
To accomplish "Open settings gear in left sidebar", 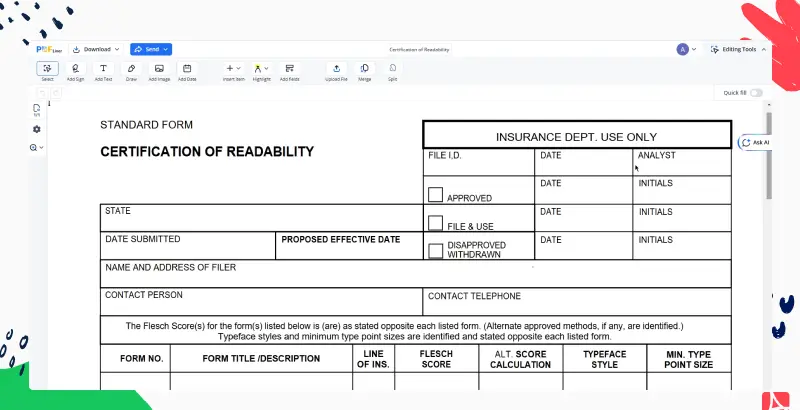I will [x=36, y=130].
